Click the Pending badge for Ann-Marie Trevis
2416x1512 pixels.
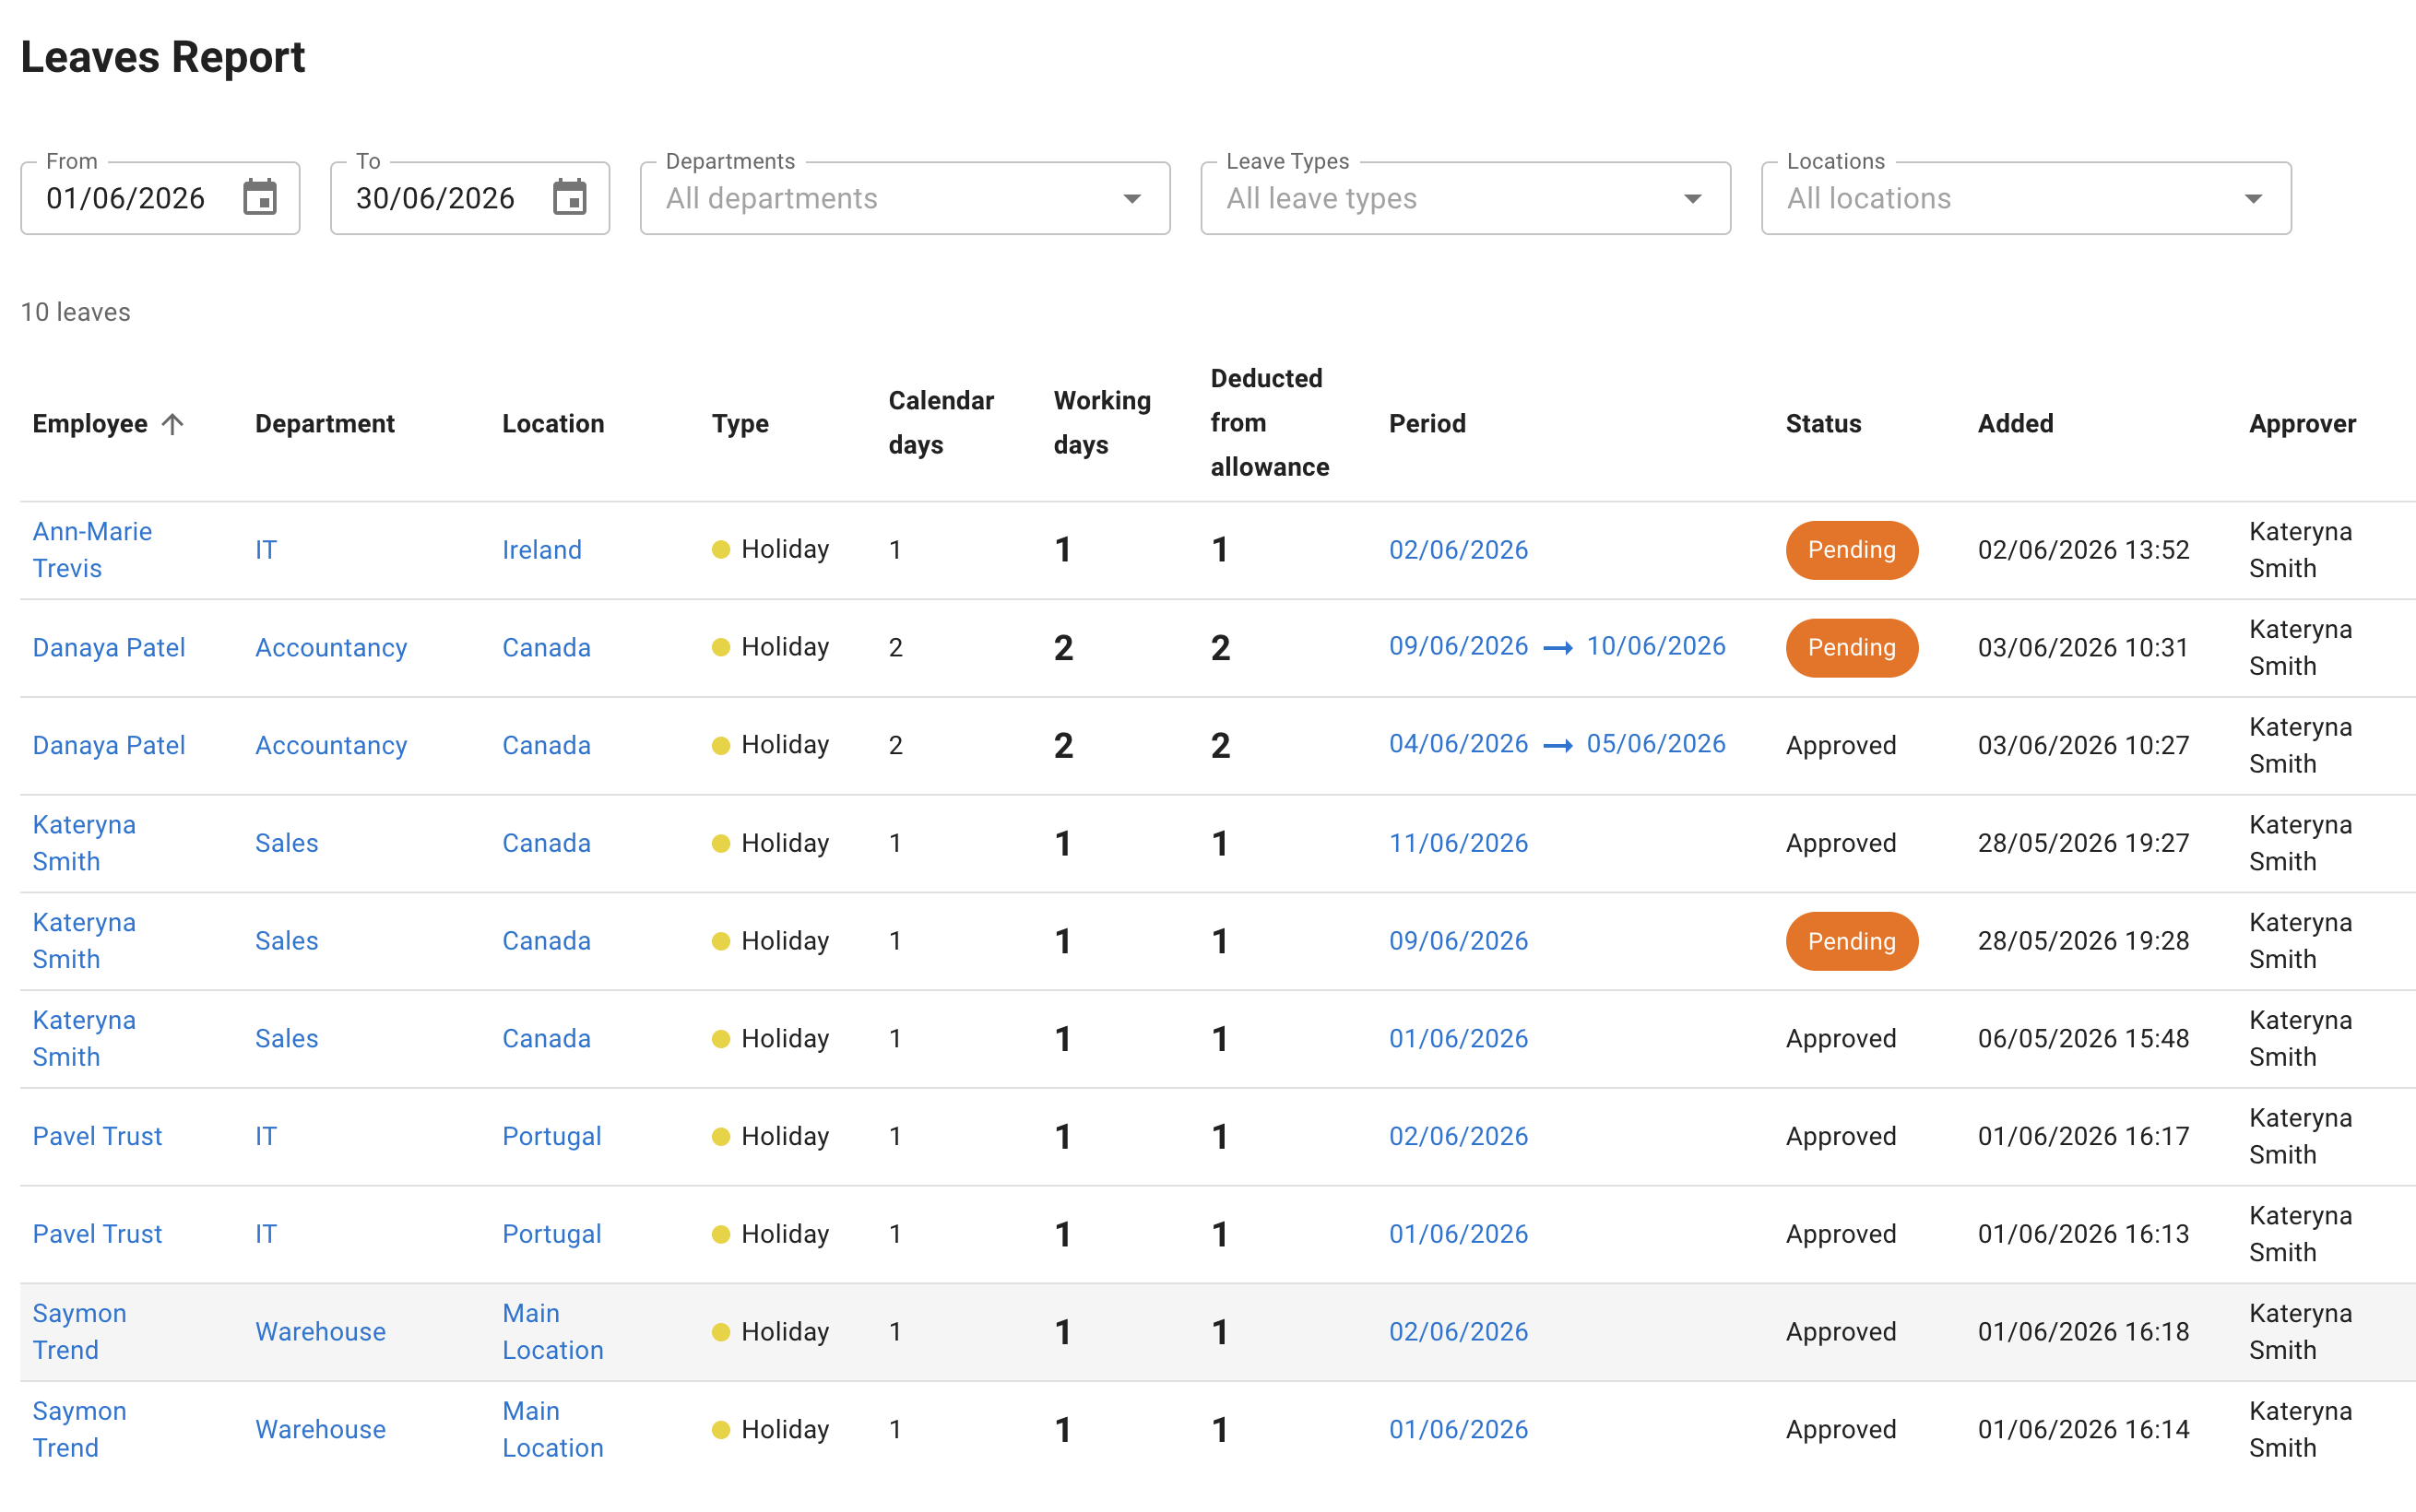(x=1851, y=550)
